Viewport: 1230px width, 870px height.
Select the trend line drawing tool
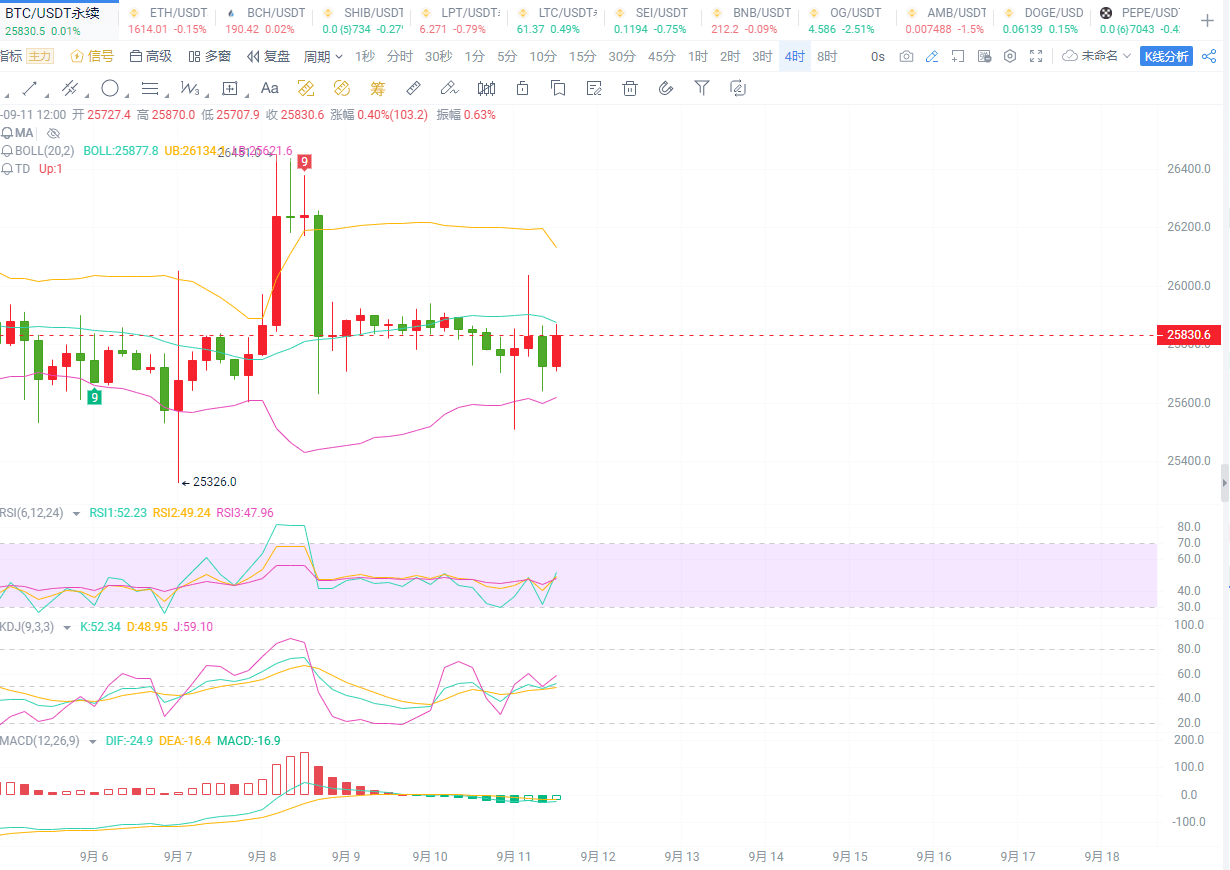click(30, 88)
